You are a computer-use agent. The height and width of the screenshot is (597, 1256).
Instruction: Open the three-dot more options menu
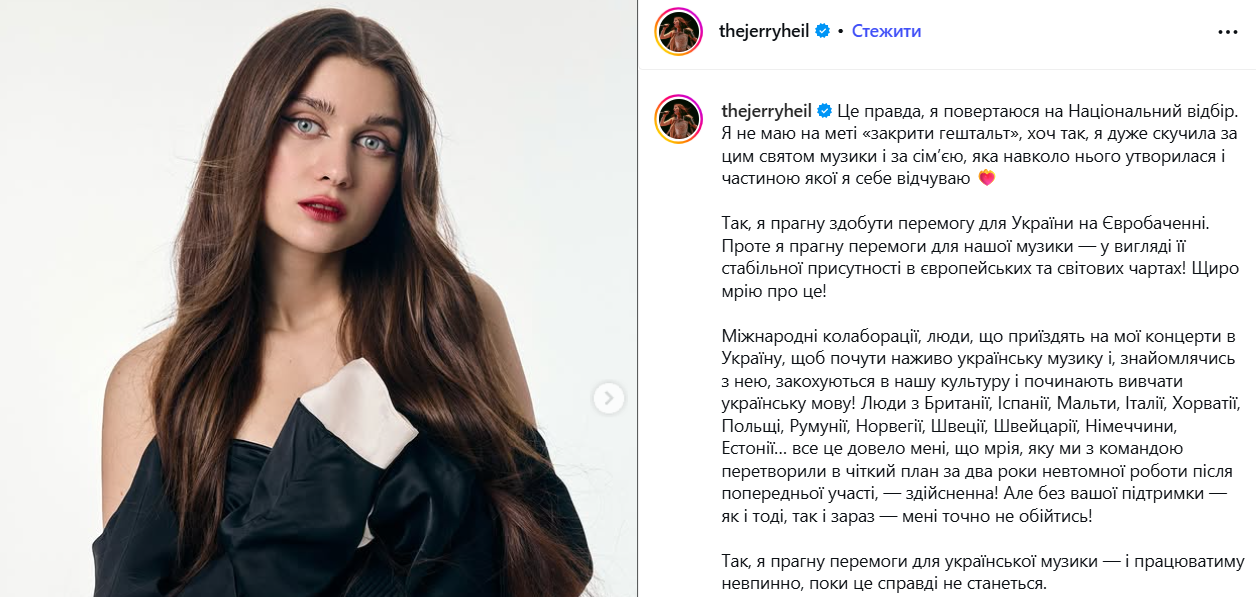1227,32
